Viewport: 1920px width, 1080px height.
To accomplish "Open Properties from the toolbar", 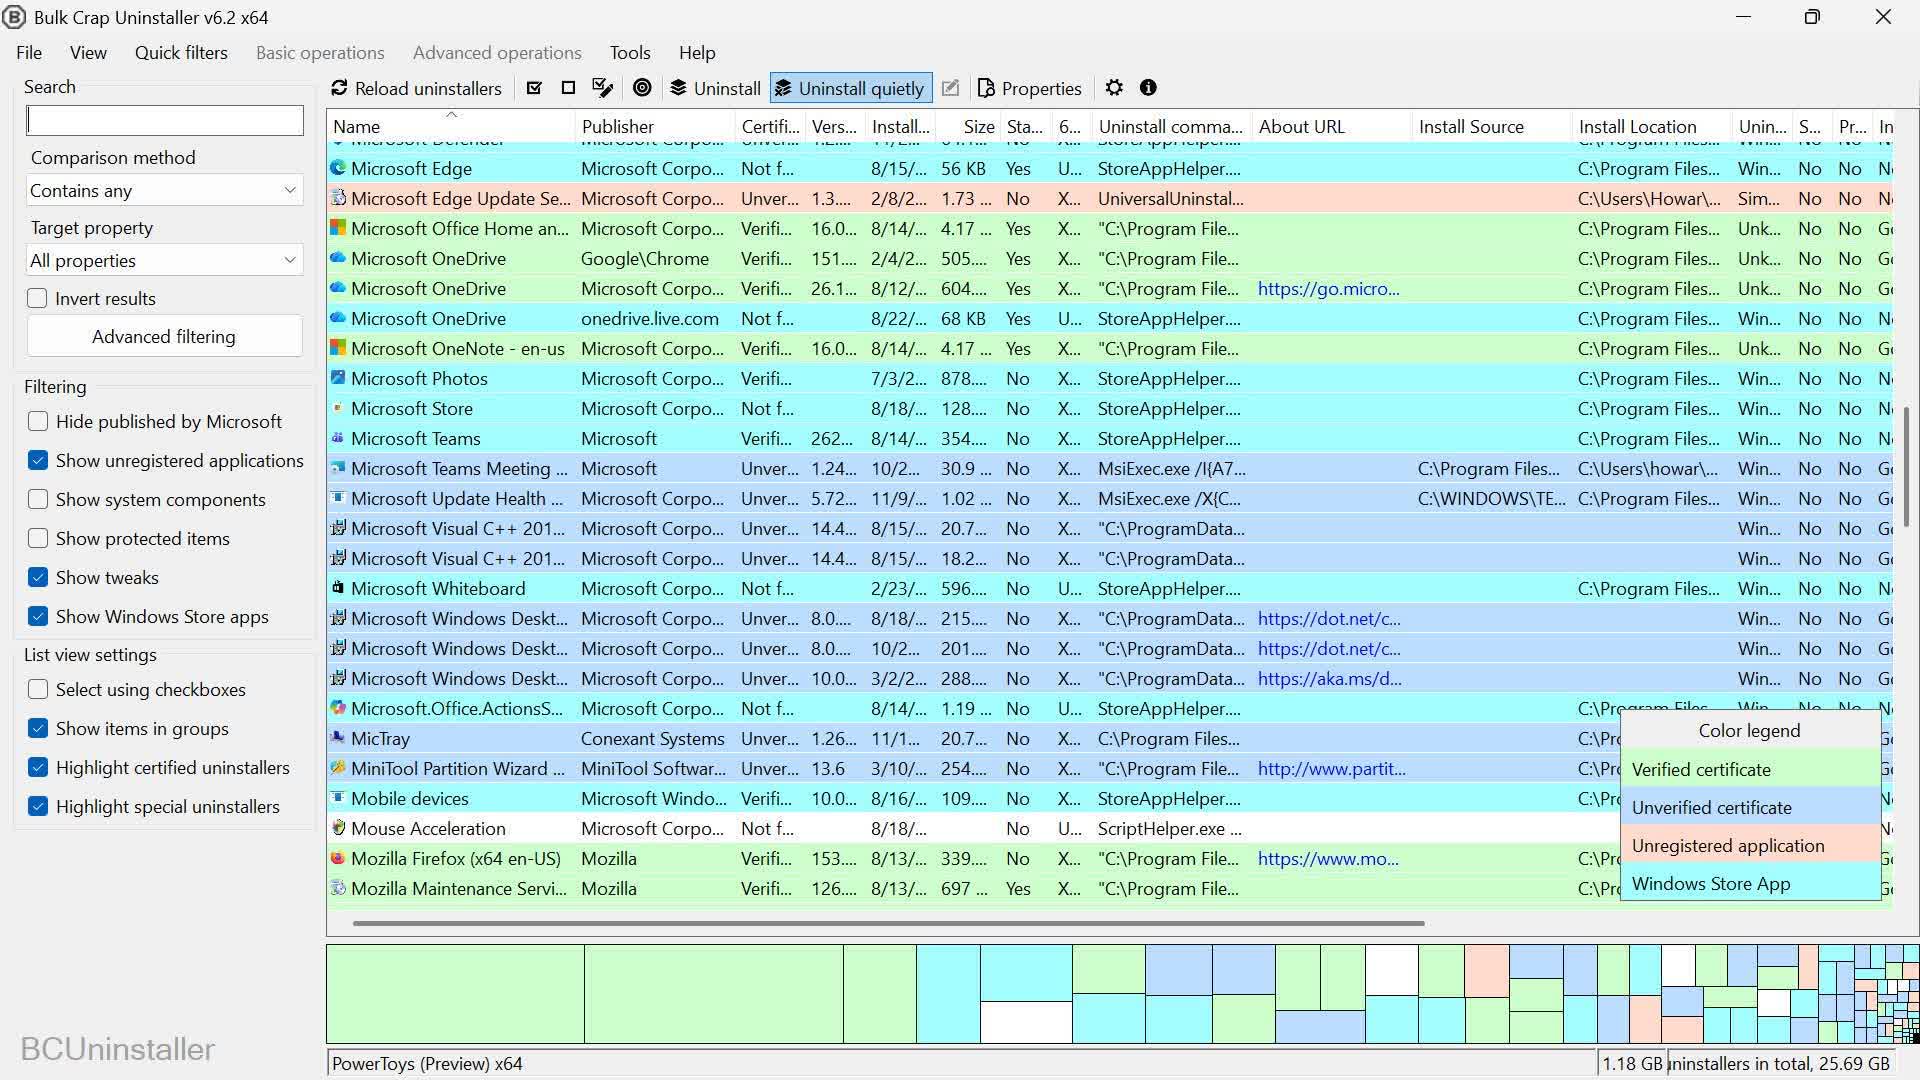I will click(1030, 88).
